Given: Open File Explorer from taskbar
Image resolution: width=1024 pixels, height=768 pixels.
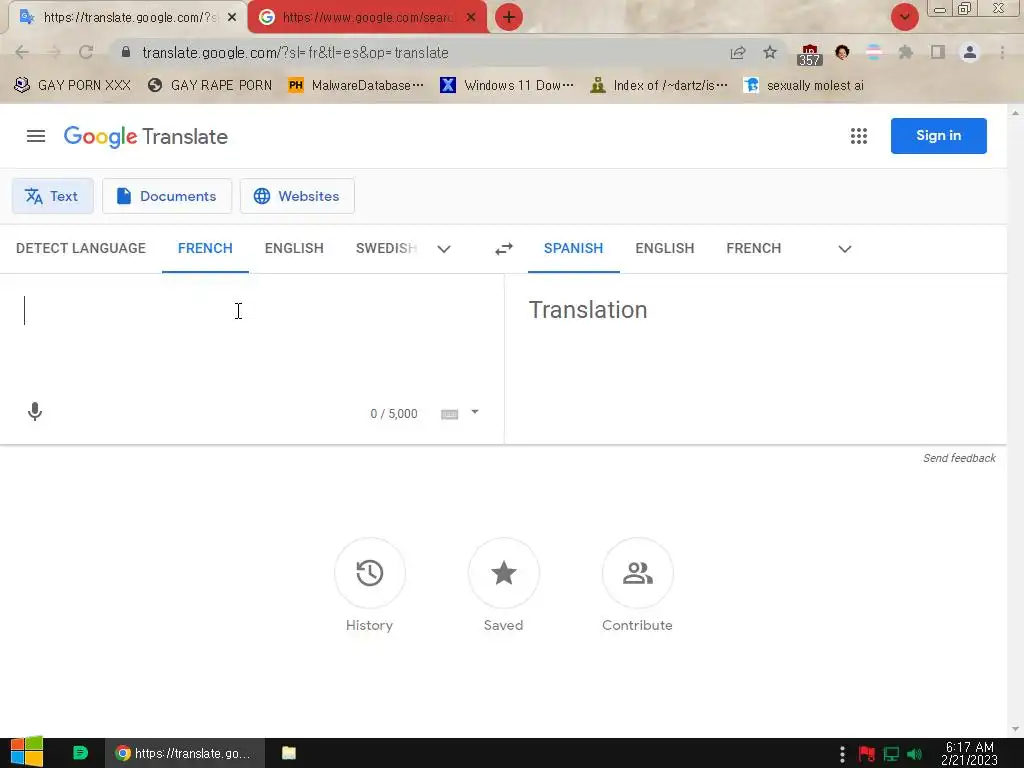Looking at the screenshot, I should coord(289,753).
